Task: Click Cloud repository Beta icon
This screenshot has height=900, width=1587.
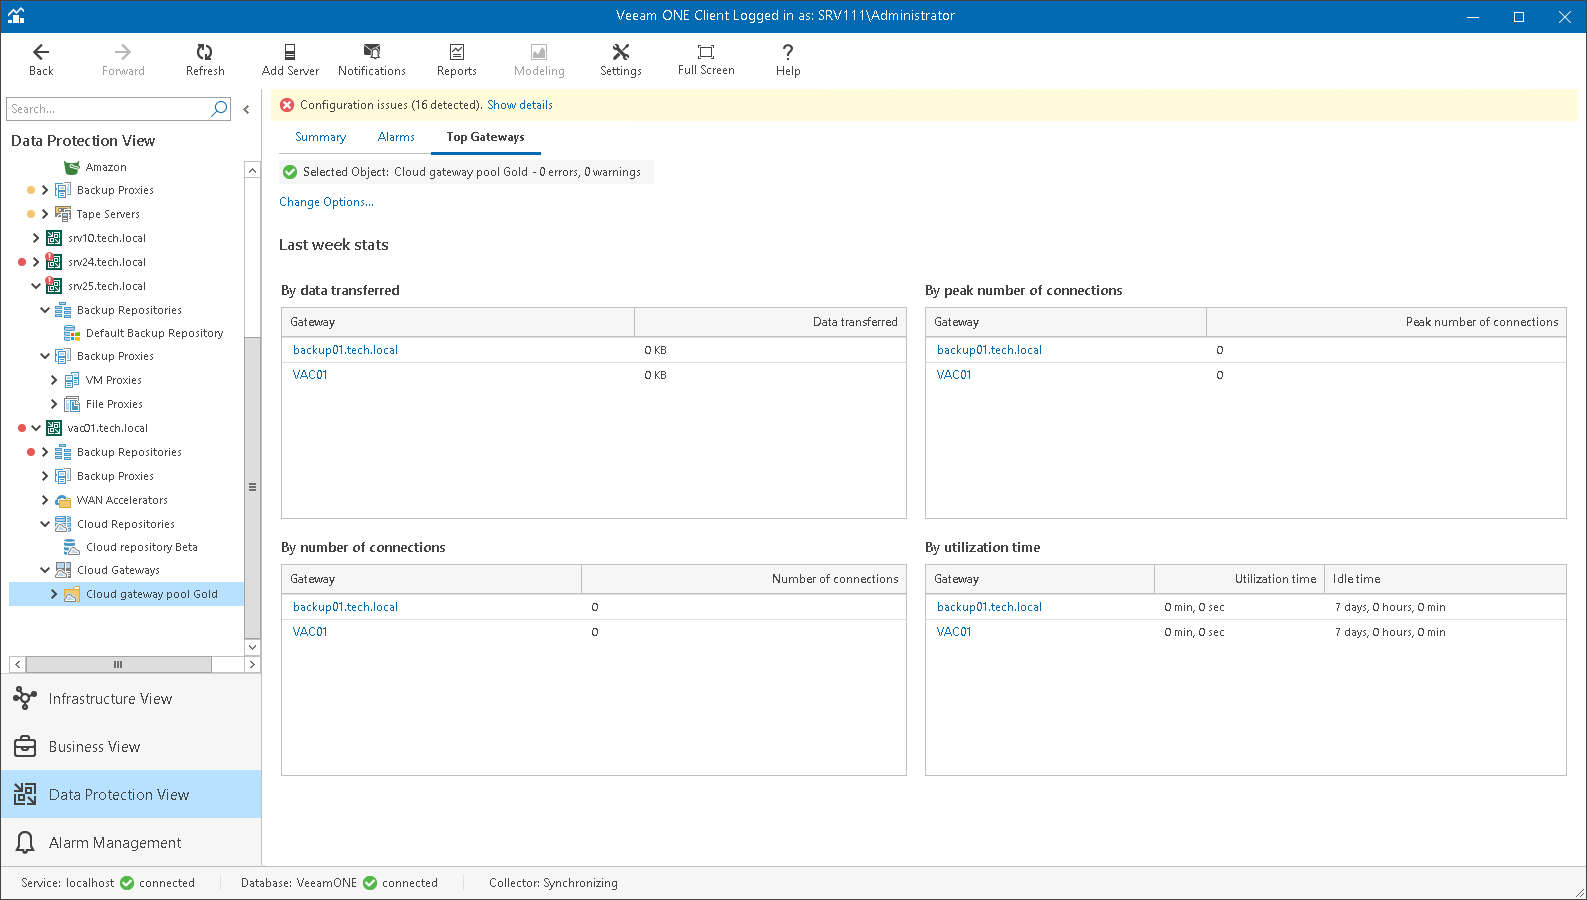Action: pyautogui.click(x=71, y=547)
